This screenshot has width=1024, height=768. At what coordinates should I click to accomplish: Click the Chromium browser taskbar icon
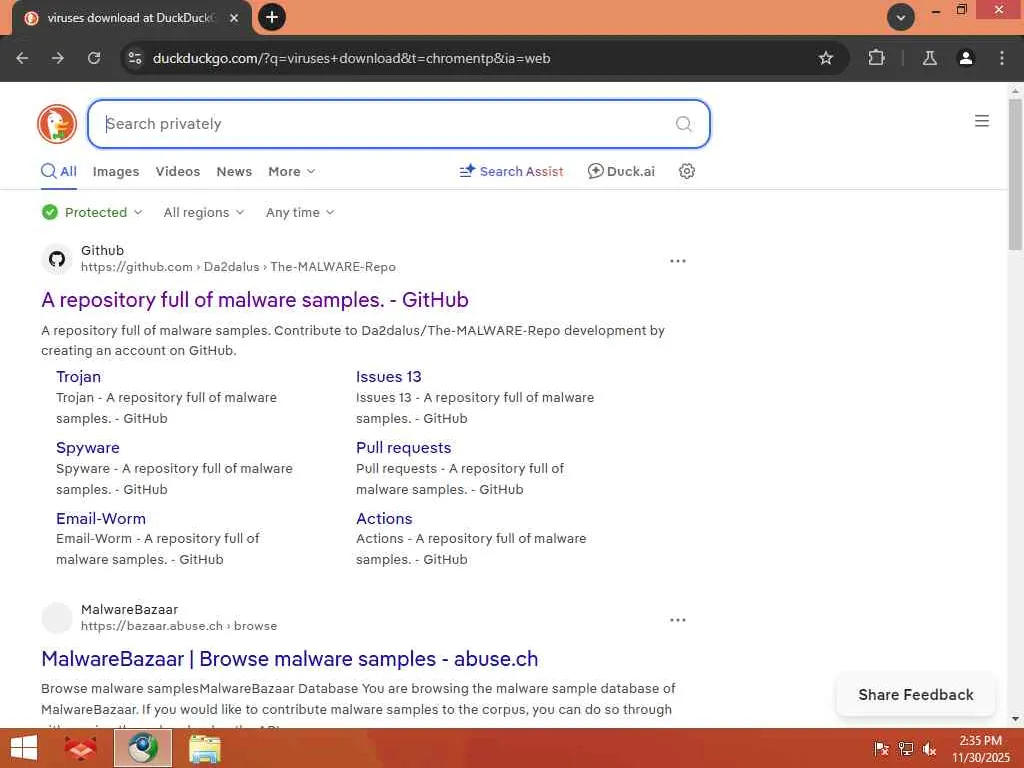click(143, 748)
